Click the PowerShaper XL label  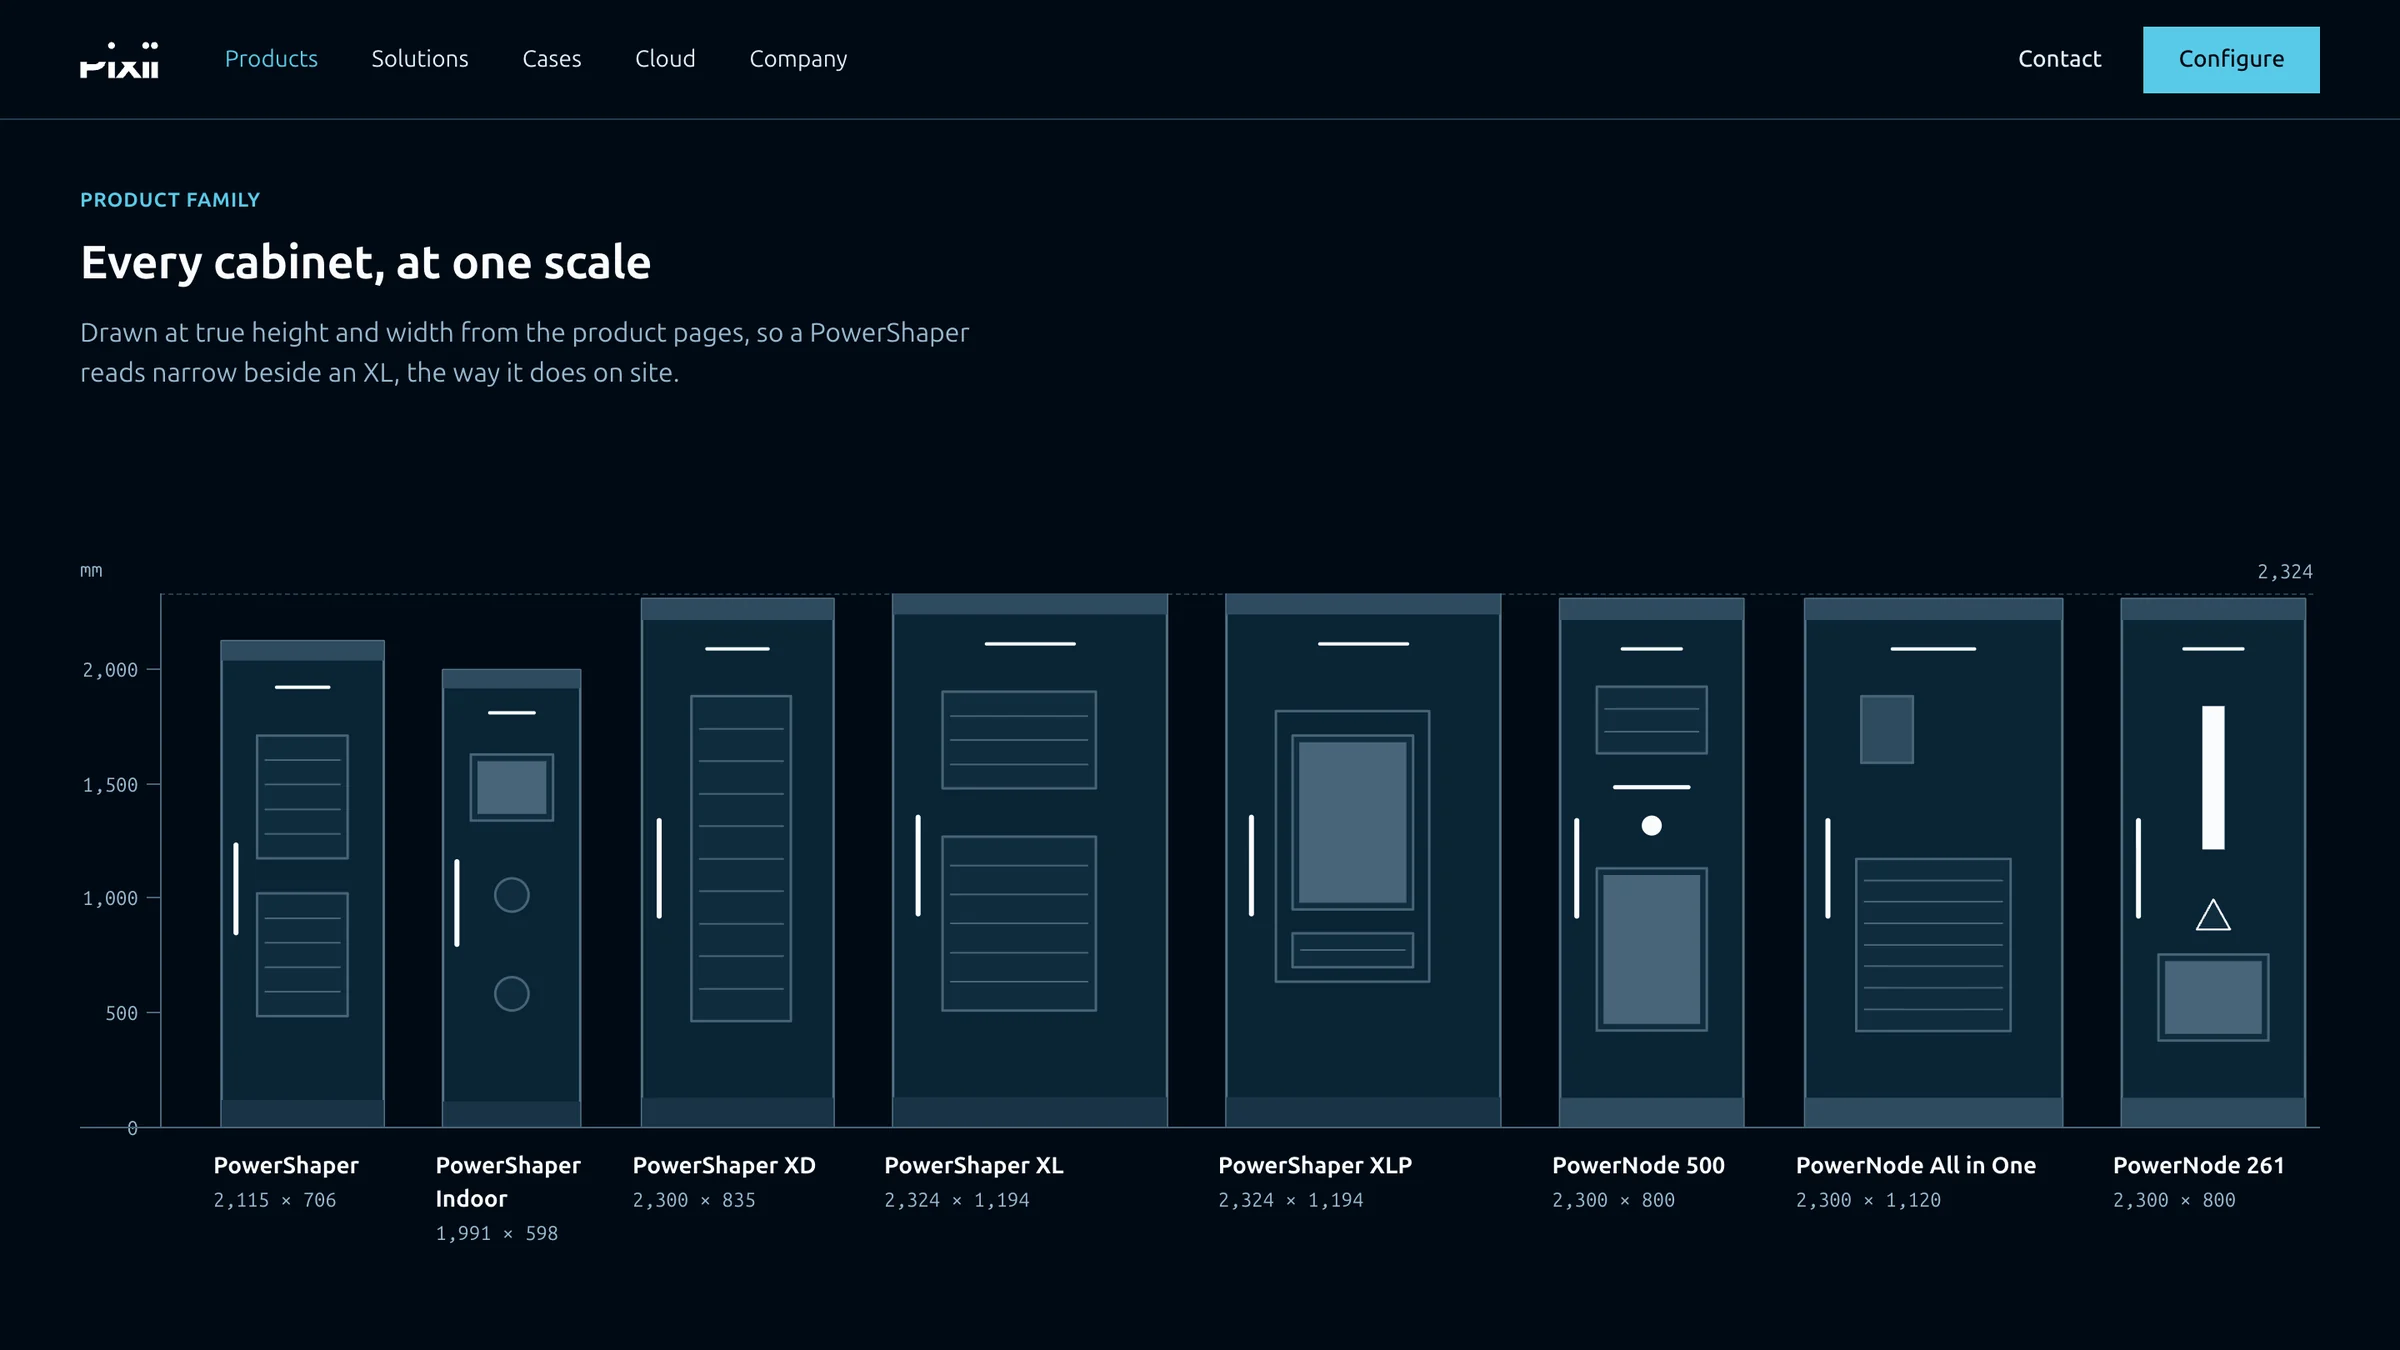974,1165
